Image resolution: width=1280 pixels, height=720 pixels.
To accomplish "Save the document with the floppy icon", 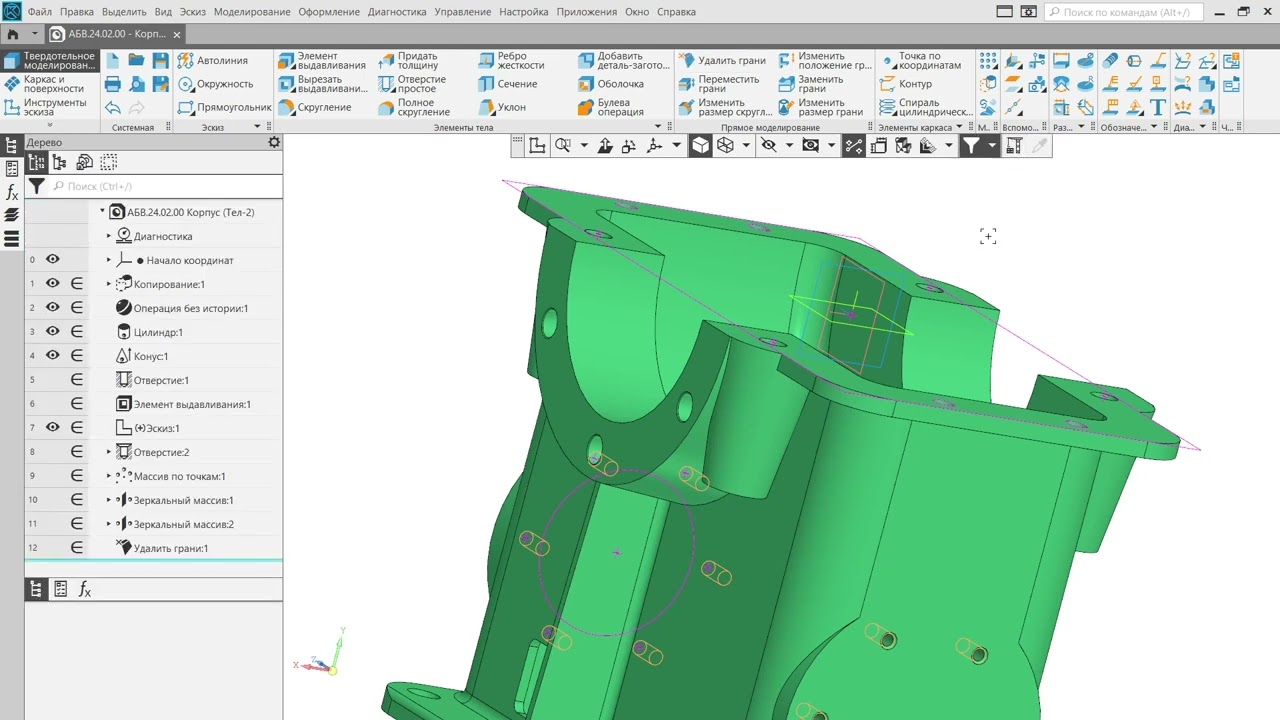I will (161, 61).
